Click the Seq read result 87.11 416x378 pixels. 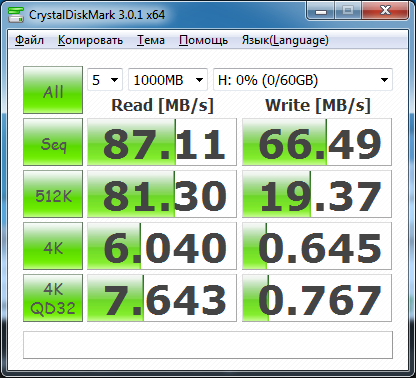point(162,142)
